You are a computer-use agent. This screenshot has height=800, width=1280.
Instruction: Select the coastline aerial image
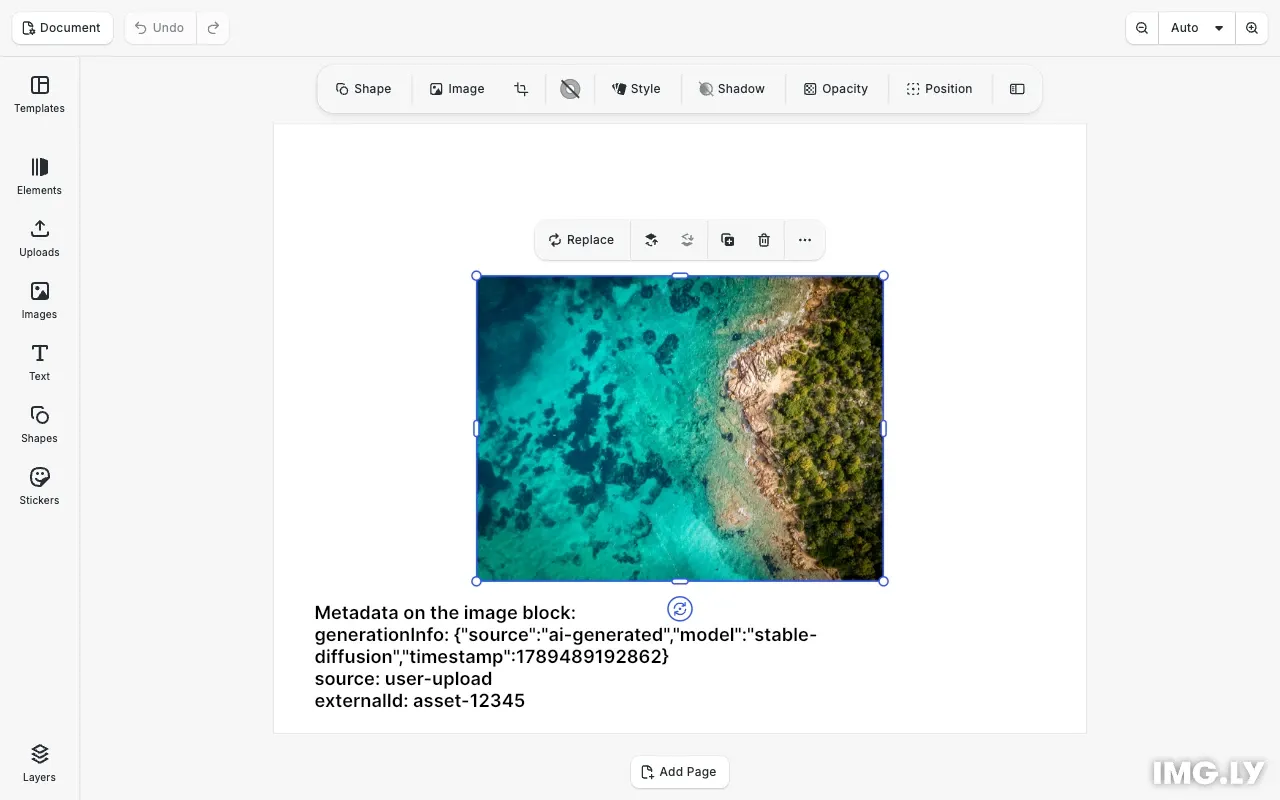(680, 428)
